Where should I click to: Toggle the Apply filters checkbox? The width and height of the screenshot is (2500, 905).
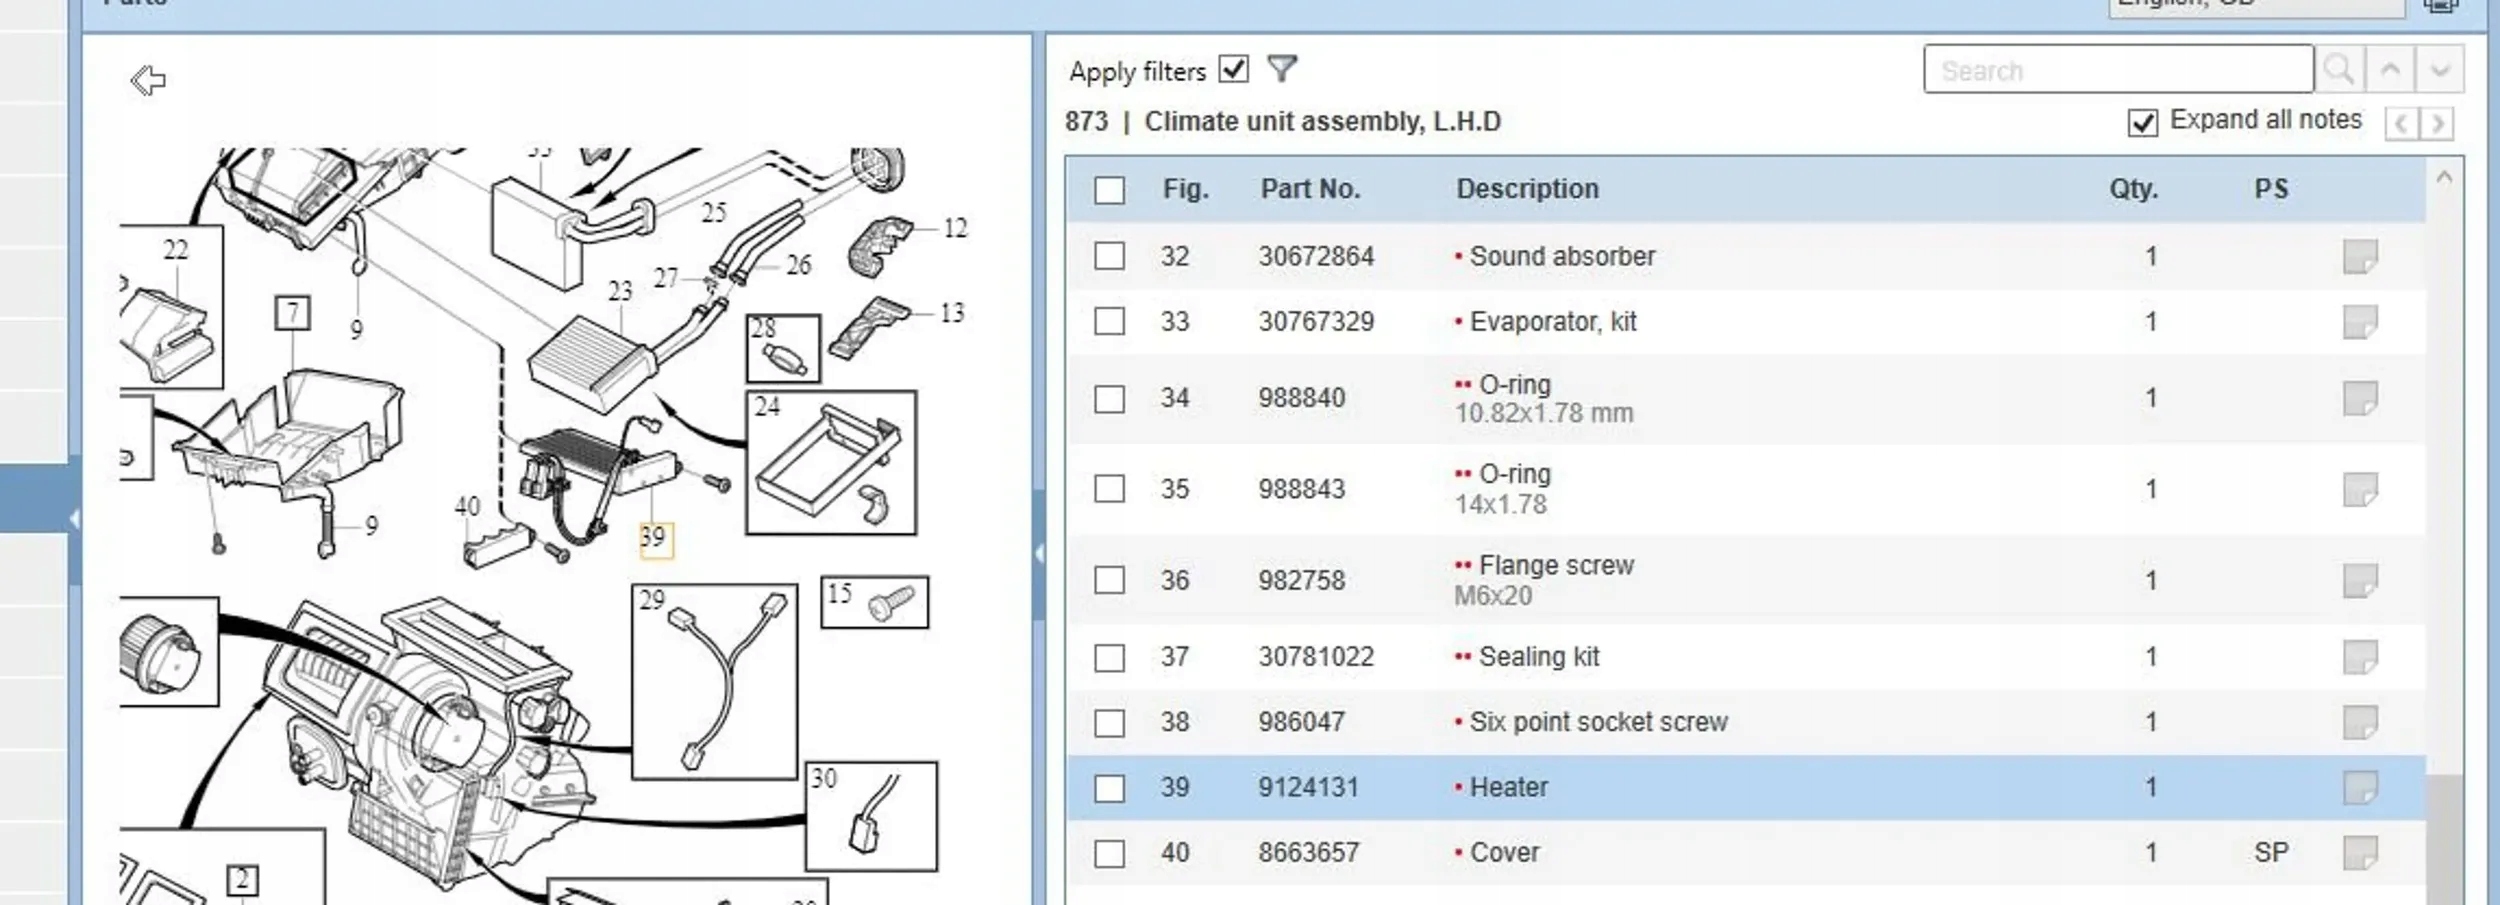point(1234,69)
